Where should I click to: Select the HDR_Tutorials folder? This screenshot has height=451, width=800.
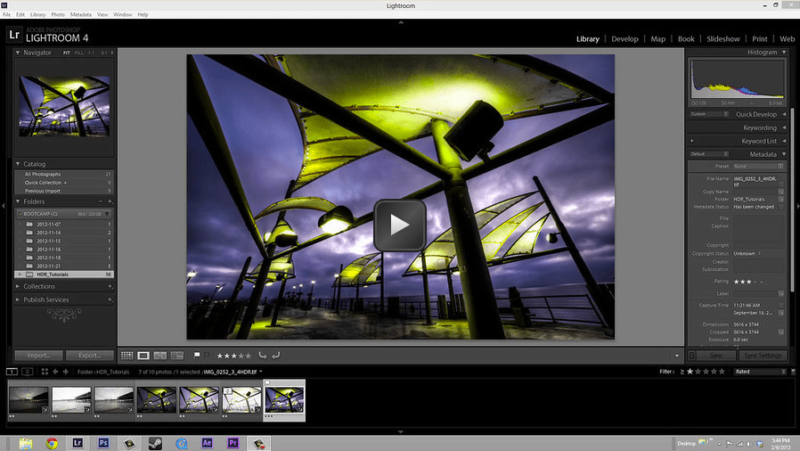click(x=64, y=274)
